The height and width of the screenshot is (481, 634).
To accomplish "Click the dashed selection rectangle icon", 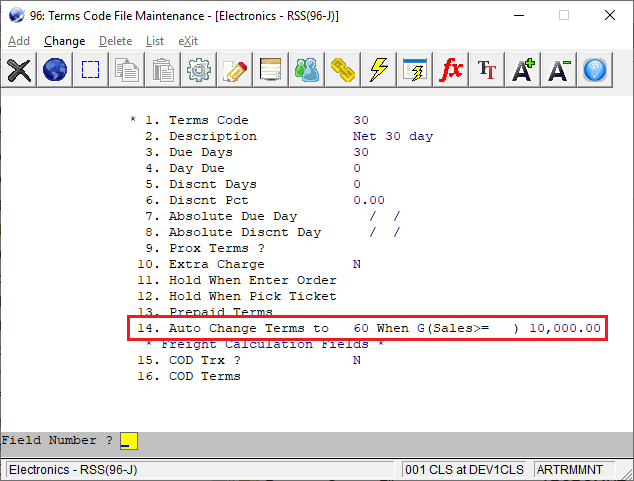I will click(x=91, y=70).
